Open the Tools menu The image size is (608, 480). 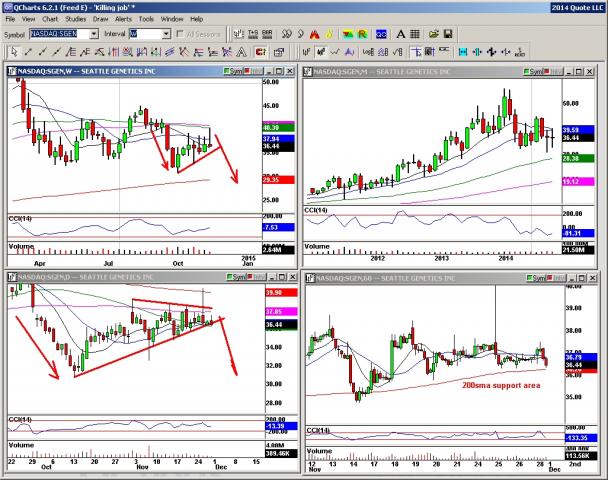pos(146,19)
